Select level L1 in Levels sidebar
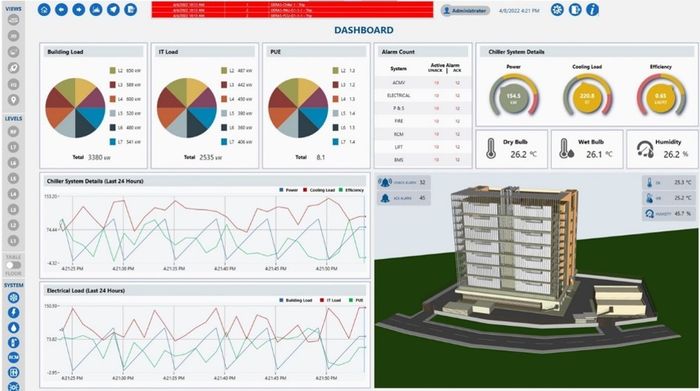The height and width of the screenshot is (391, 700). [x=13, y=241]
